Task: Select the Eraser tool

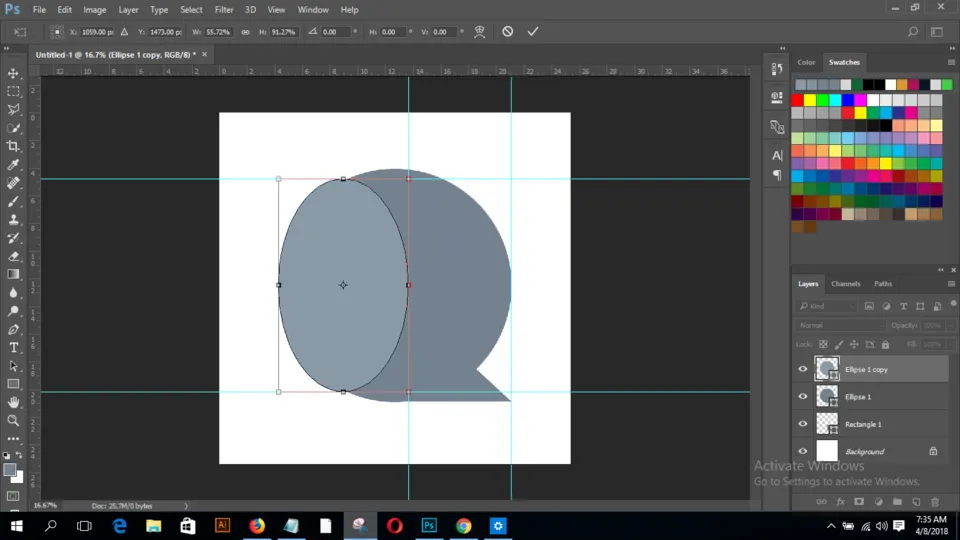Action: click(x=13, y=257)
